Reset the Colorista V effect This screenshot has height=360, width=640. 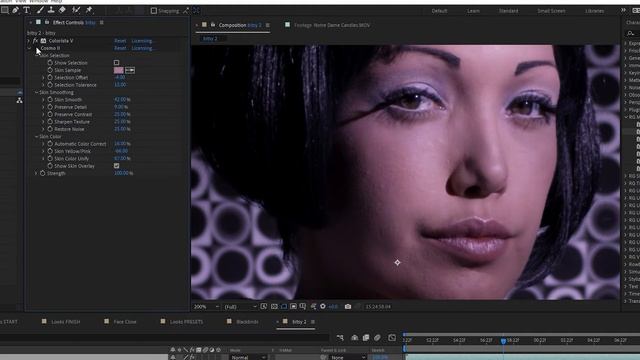click(x=120, y=41)
